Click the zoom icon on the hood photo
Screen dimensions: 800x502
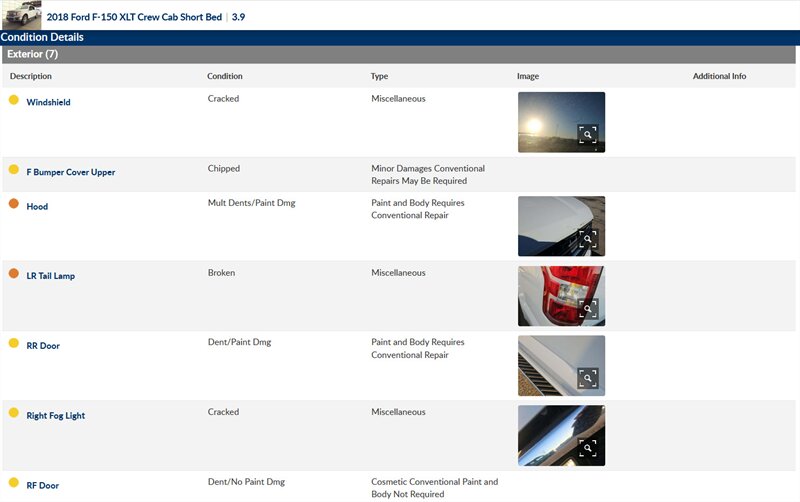pyautogui.click(x=588, y=239)
